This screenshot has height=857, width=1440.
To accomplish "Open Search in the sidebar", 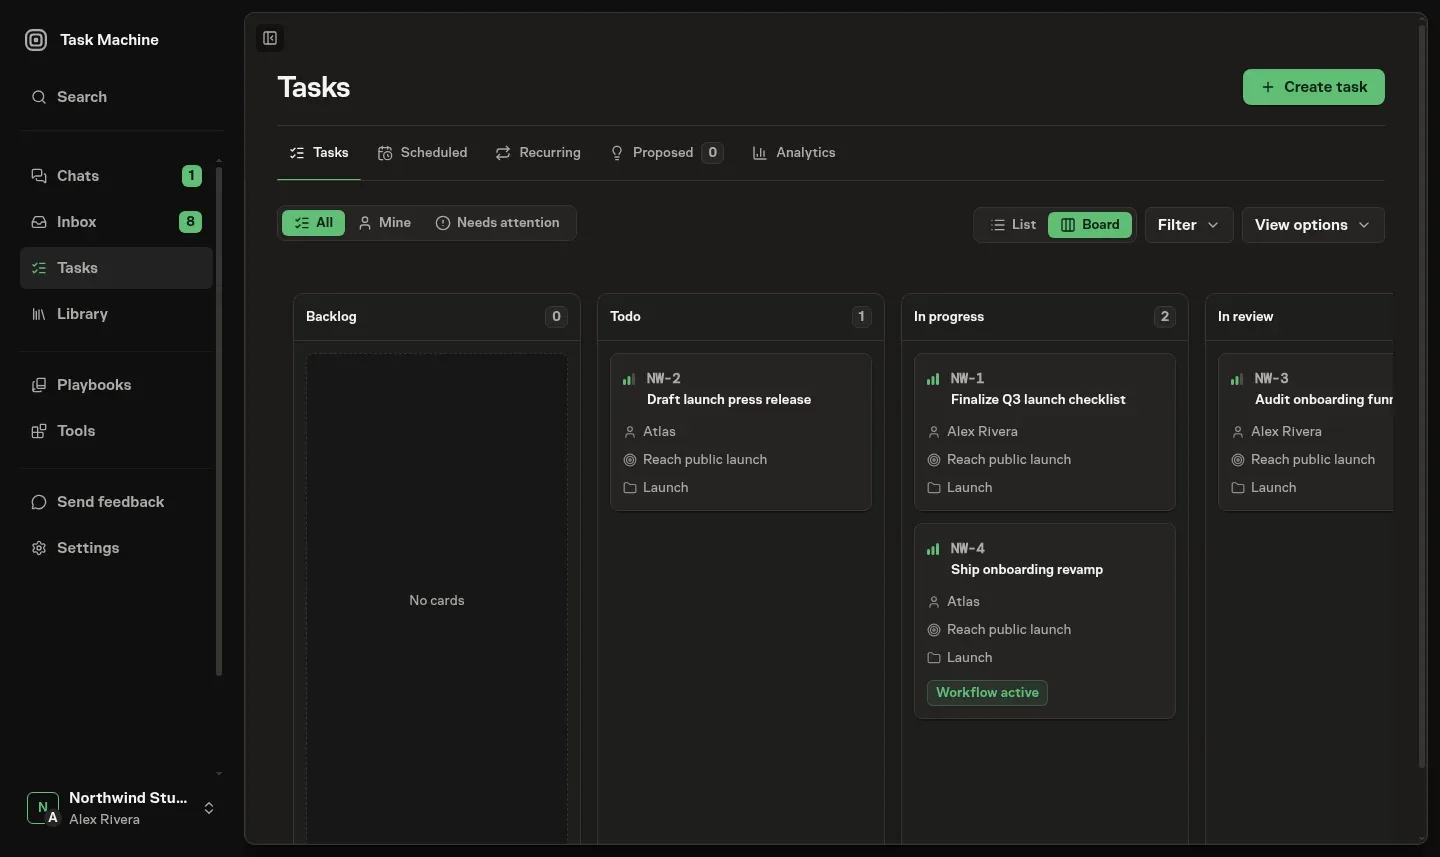I will (116, 97).
